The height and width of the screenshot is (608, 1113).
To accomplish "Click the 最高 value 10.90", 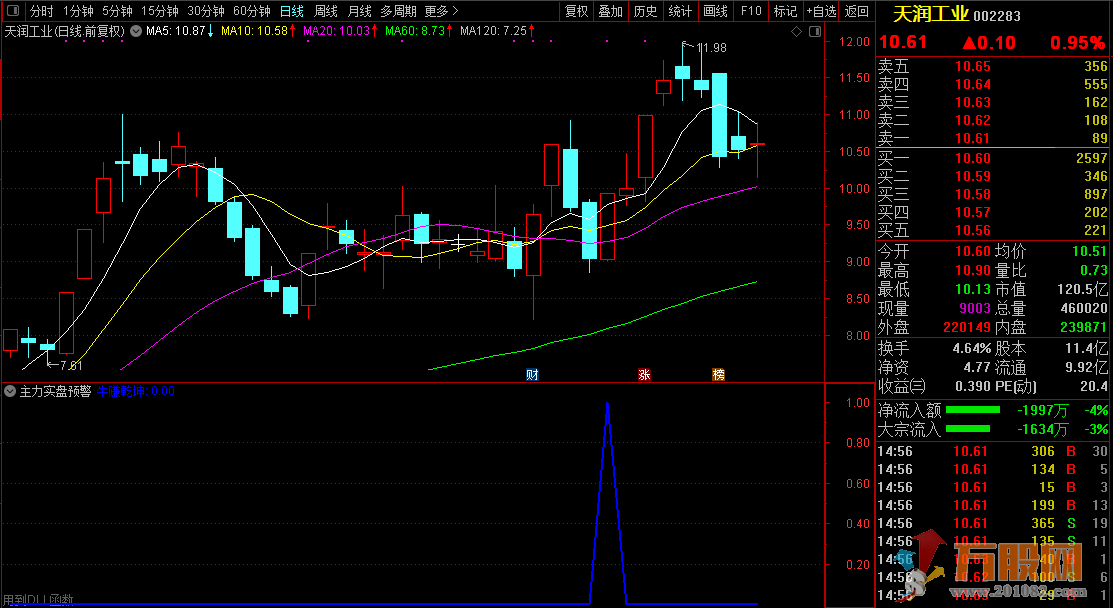I will (972, 270).
